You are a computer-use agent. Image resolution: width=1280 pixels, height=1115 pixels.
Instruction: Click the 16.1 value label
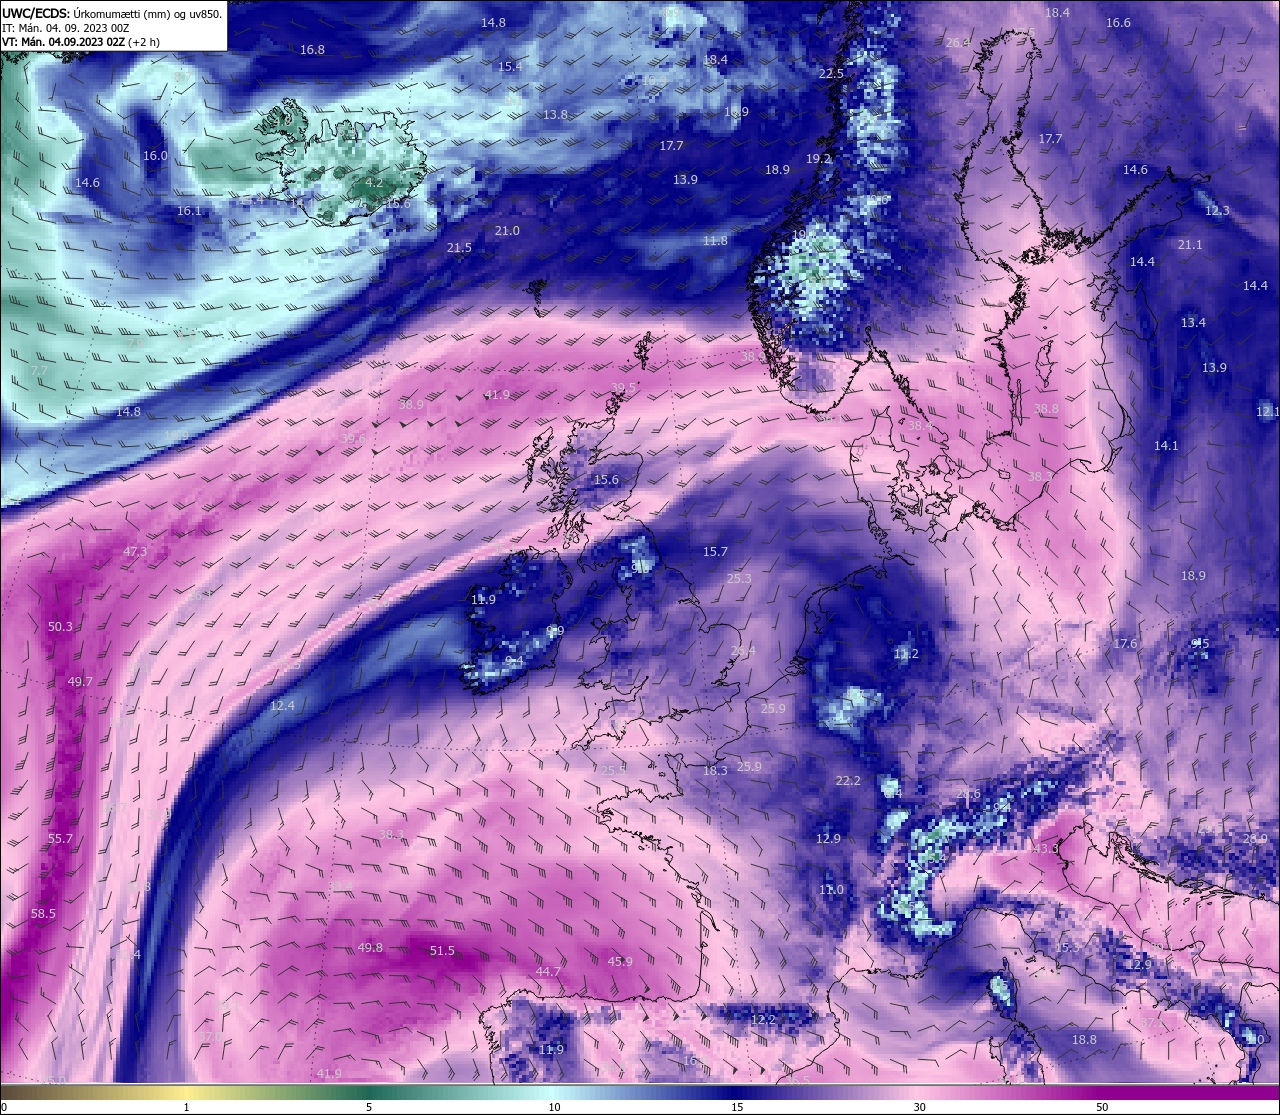[189, 210]
